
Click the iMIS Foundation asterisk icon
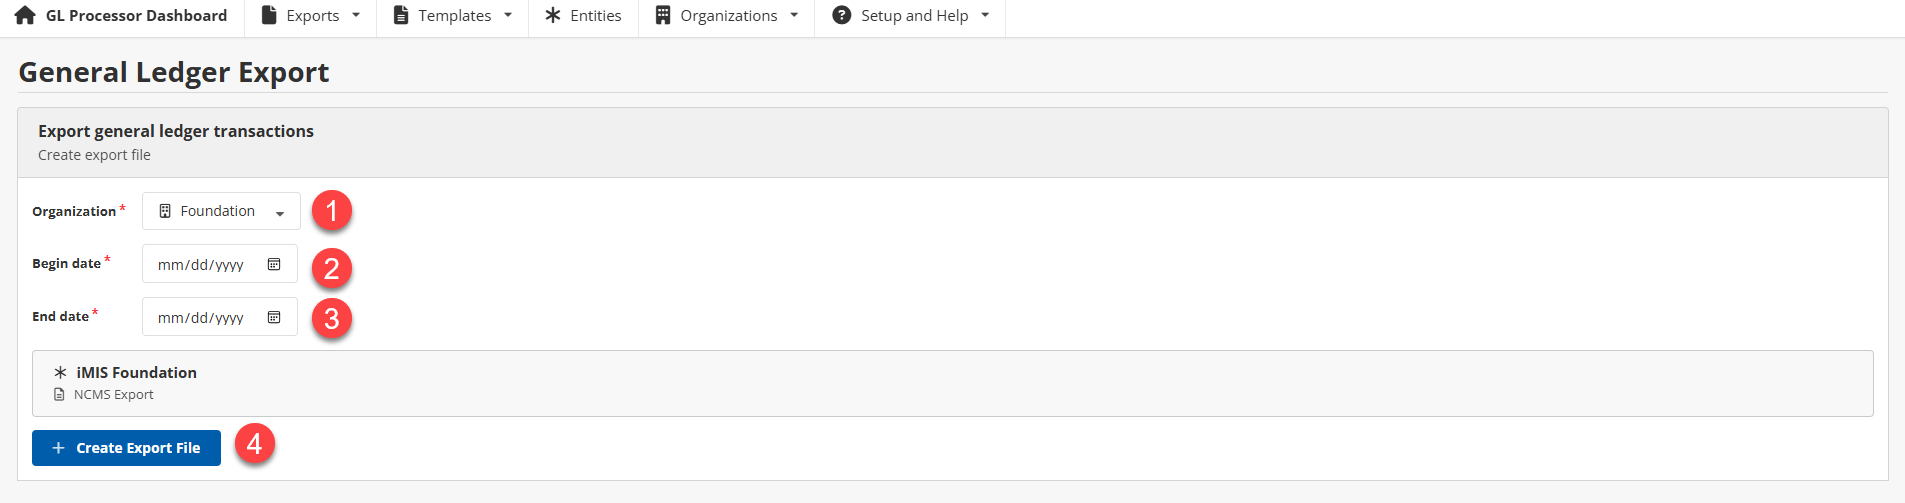(60, 373)
